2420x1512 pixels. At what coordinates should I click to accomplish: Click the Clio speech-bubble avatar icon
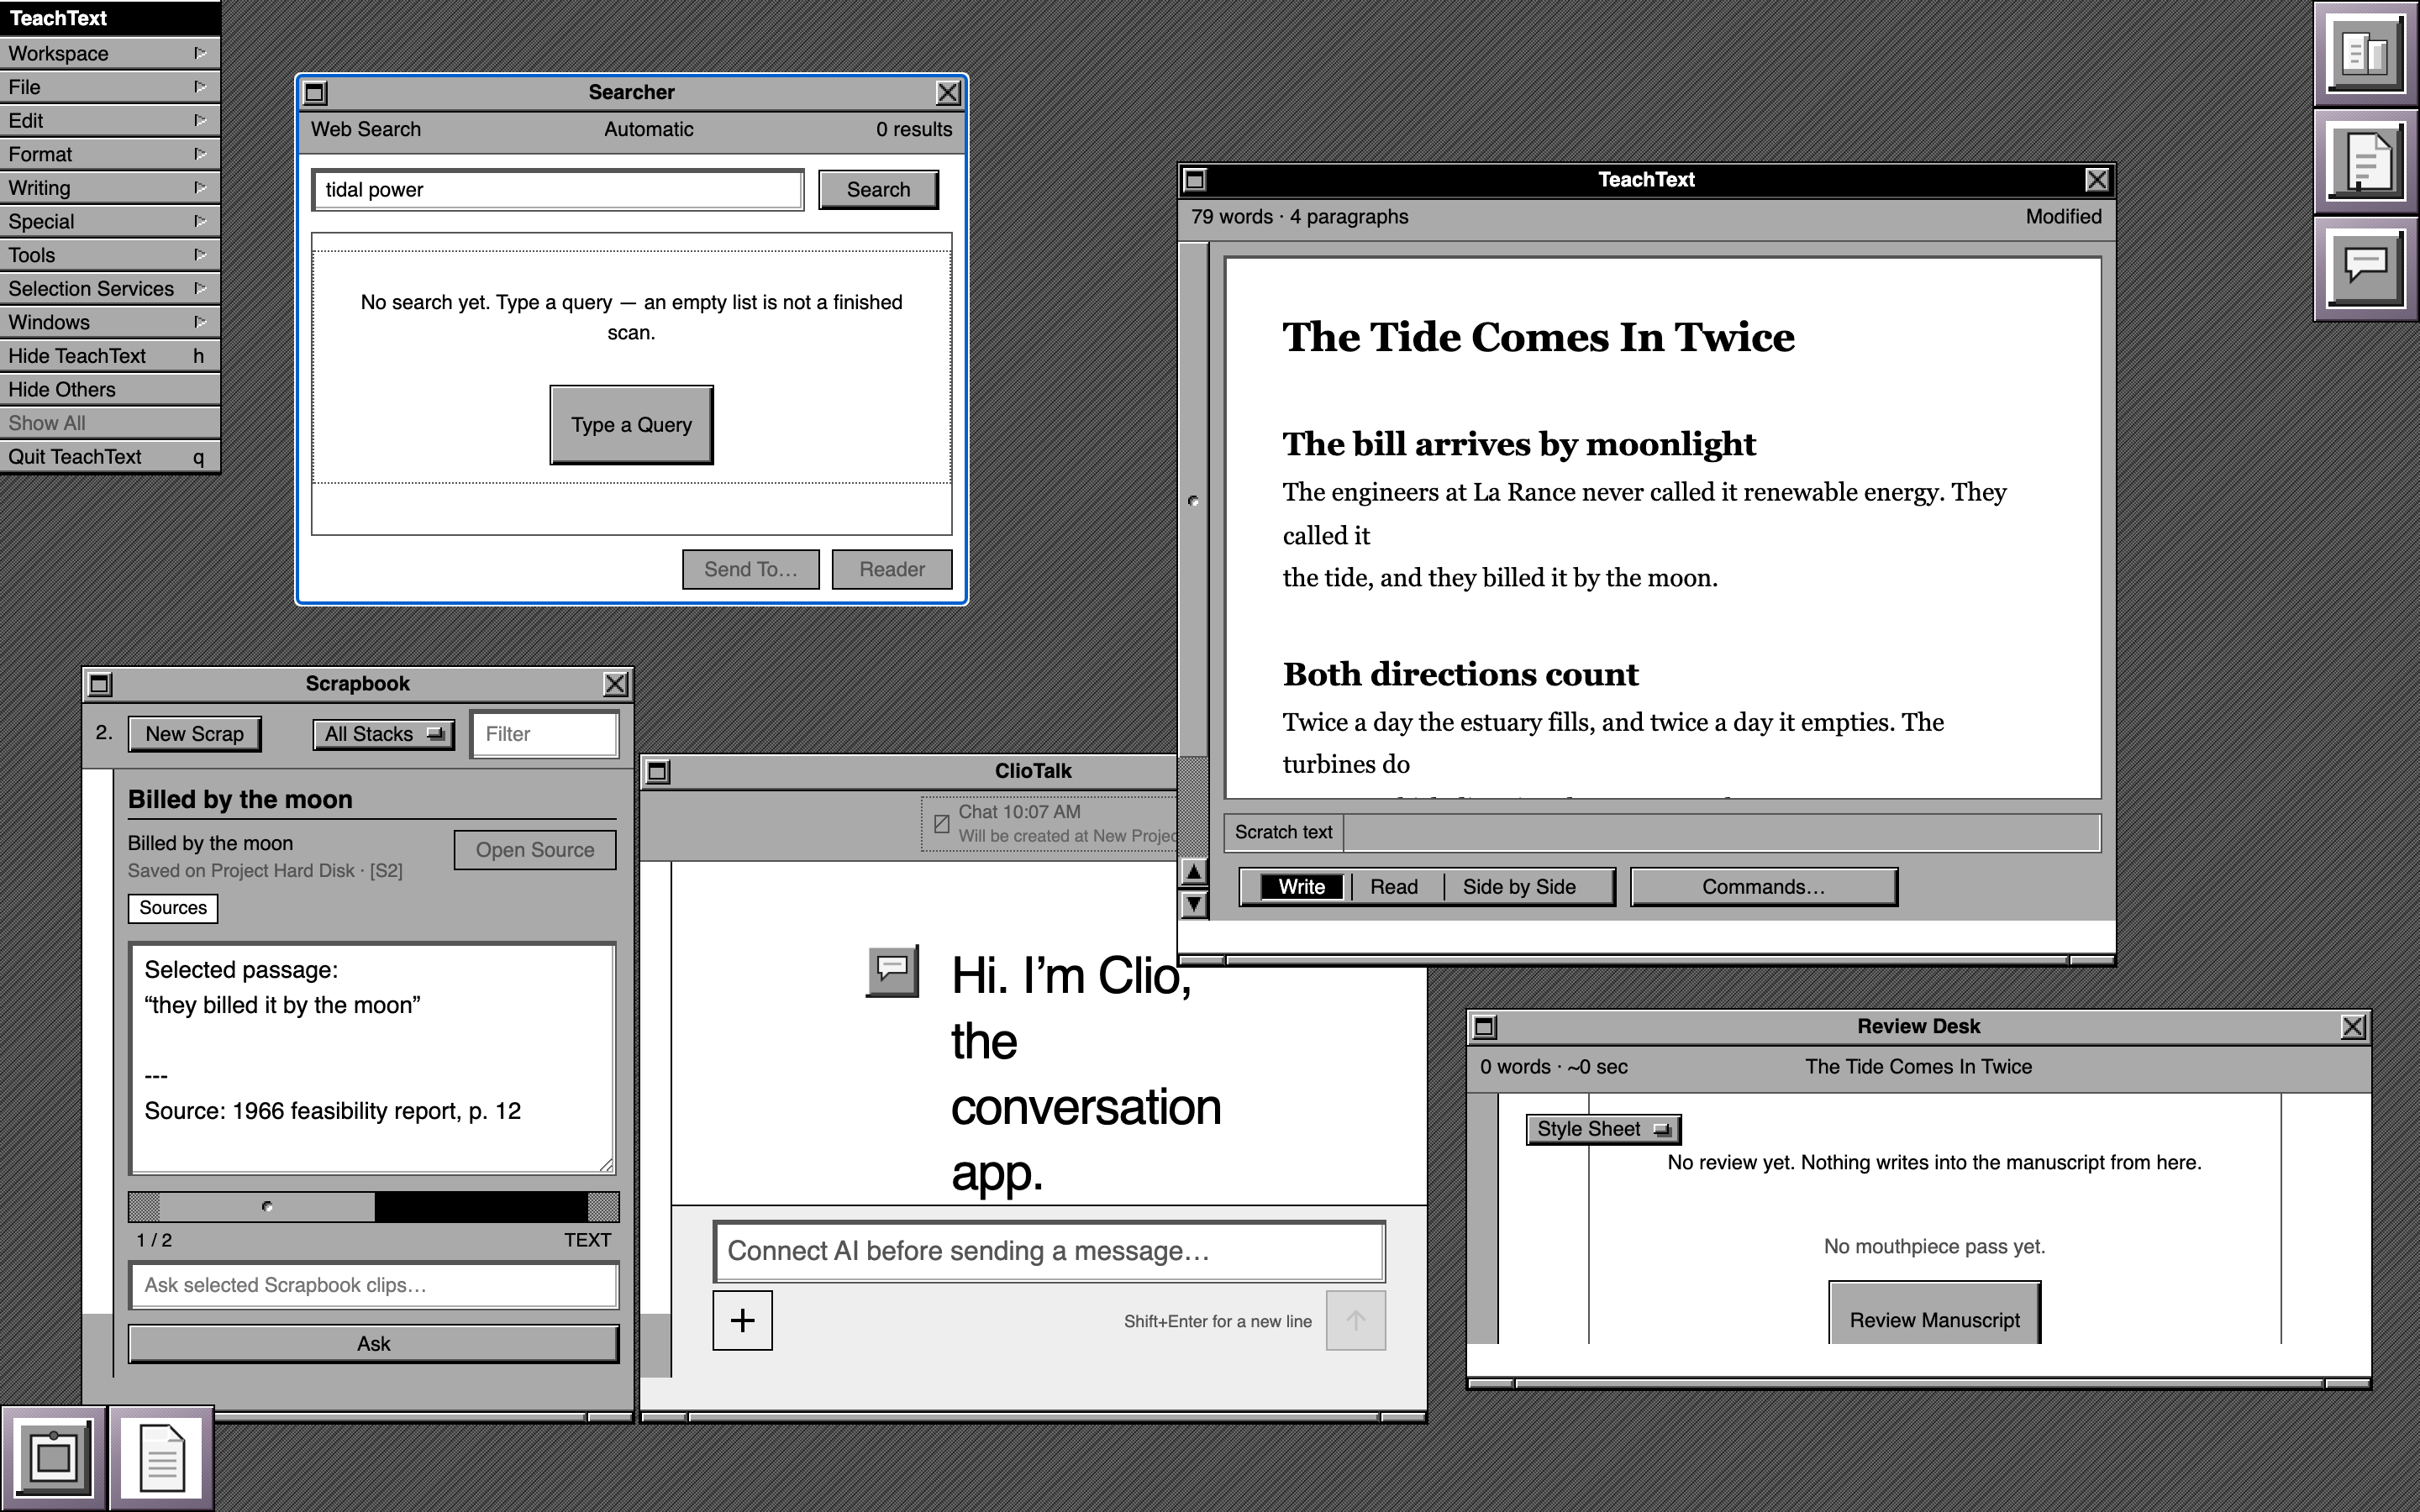pos(892,971)
